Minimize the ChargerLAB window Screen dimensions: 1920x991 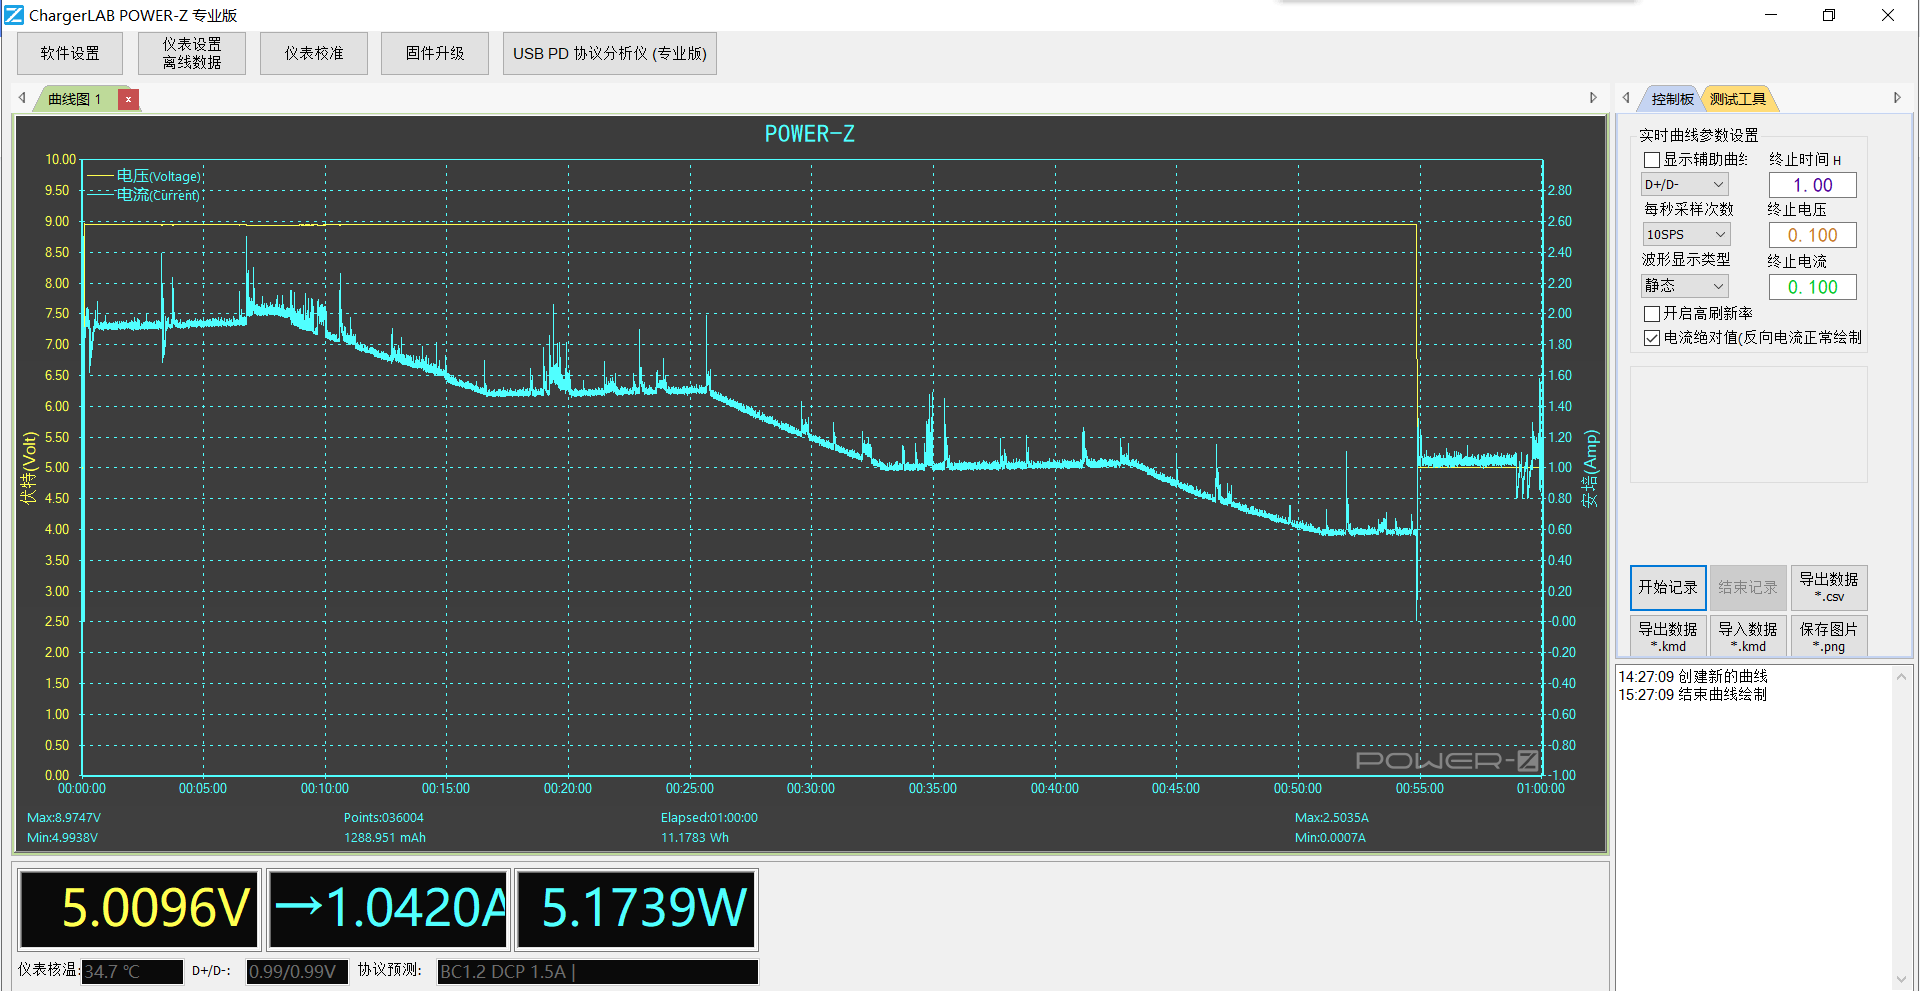(x=1771, y=15)
